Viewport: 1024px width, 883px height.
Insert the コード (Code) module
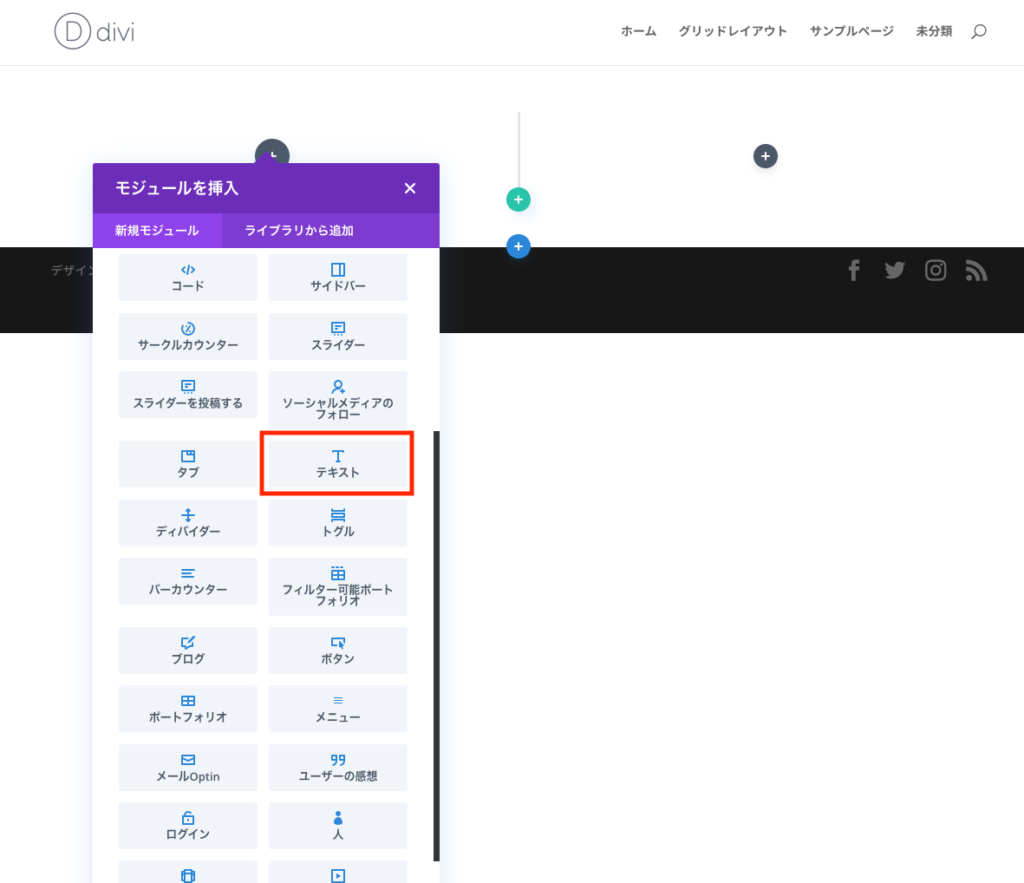188,277
